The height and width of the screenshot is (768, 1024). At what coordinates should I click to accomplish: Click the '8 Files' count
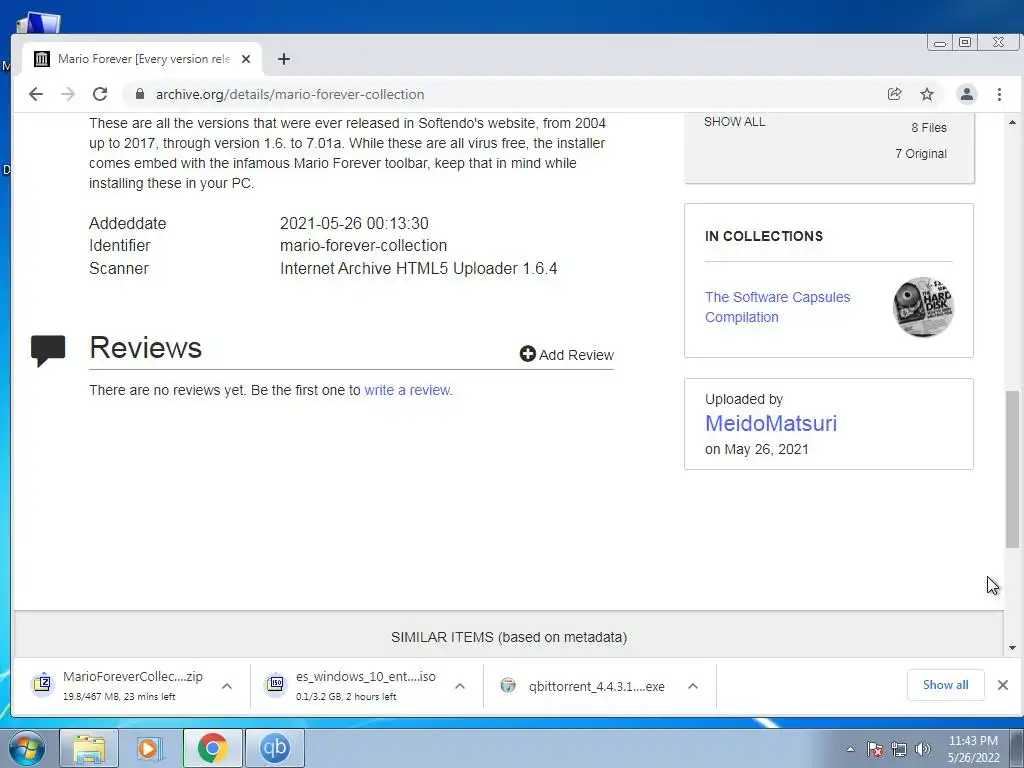point(929,128)
